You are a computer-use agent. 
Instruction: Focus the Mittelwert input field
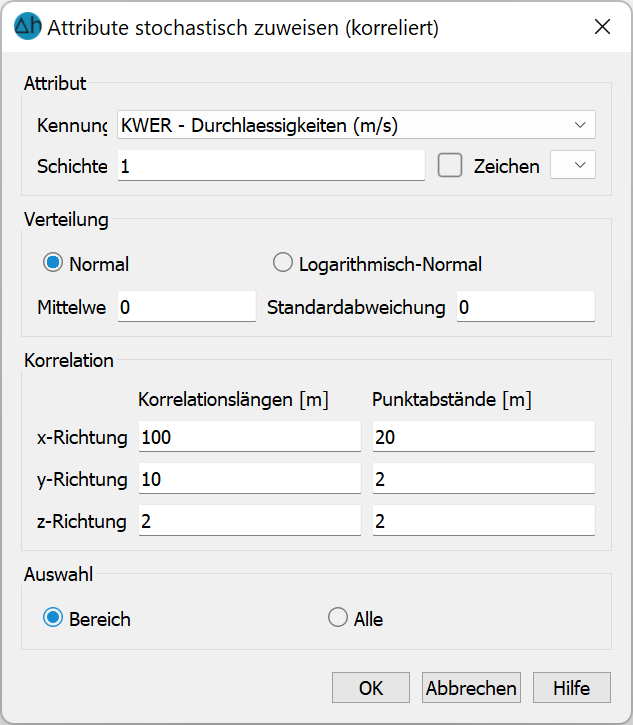click(x=187, y=307)
